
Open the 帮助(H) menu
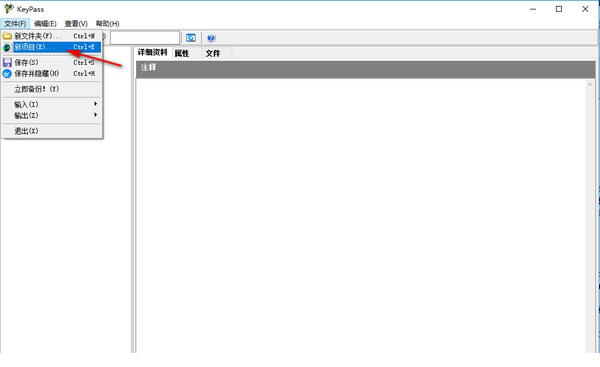tap(108, 24)
